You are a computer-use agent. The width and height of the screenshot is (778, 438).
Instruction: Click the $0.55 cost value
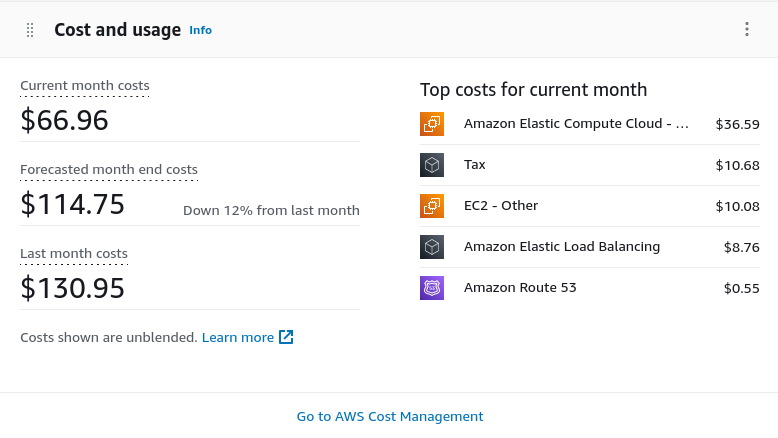point(741,288)
